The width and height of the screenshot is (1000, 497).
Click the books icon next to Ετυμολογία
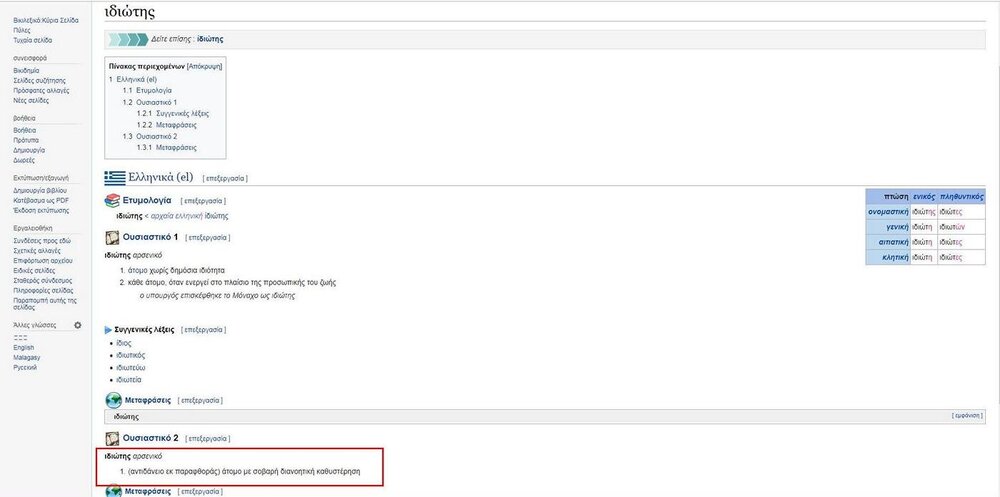(x=112, y=201)
